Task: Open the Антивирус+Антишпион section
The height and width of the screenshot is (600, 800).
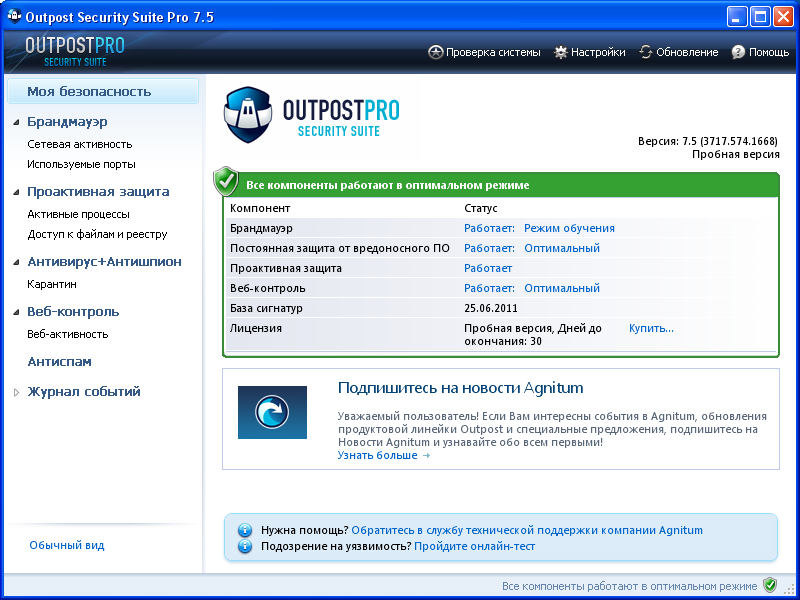Action: (104, 262)
